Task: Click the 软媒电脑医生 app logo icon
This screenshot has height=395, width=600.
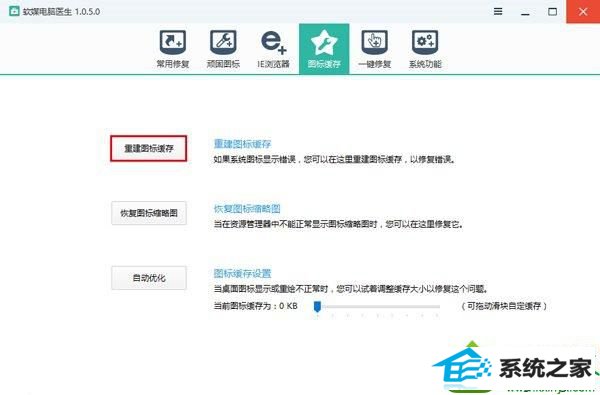Action: coord(14,11)
